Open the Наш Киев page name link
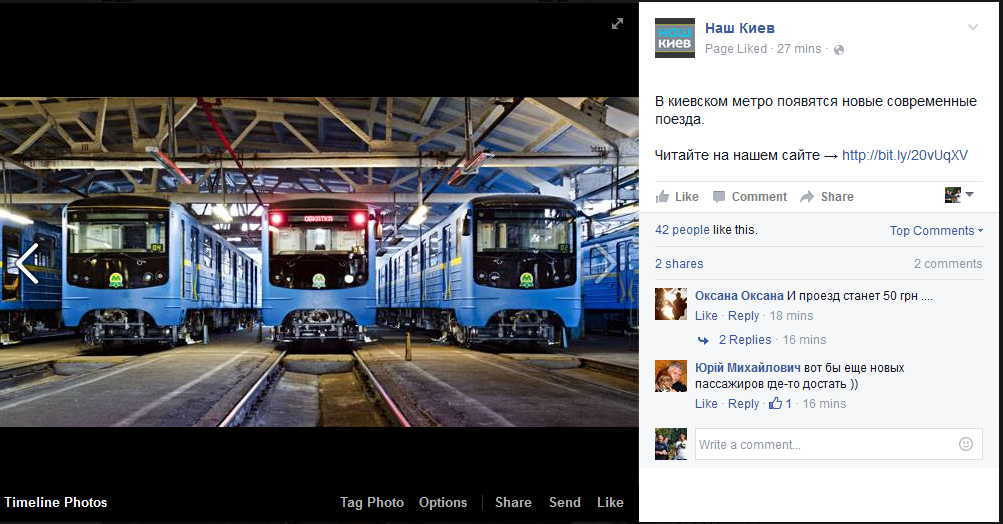Viewport: 1003px width, 524px height. [739, 28]
